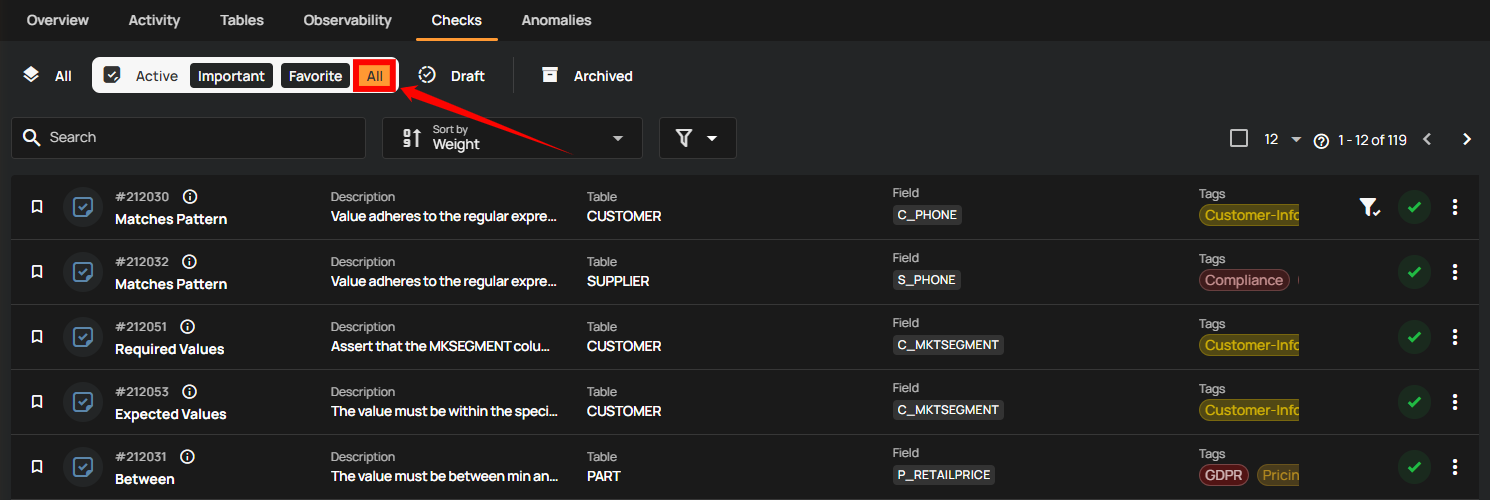Click SUPPLIER table name

click(x=618, y=281)
